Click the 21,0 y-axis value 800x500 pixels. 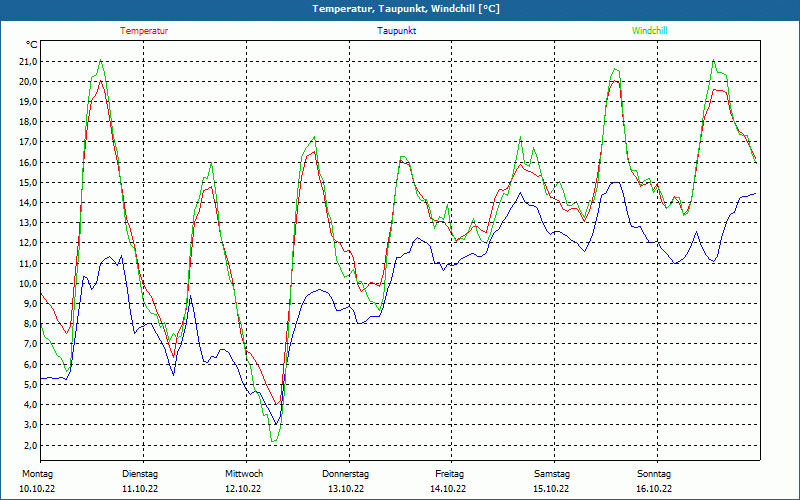(28, 62)
